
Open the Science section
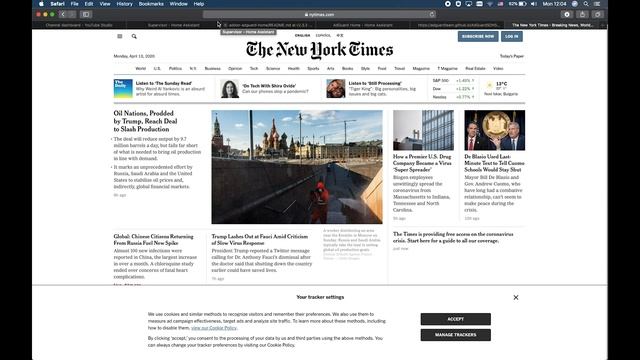[x=273, y=69]
